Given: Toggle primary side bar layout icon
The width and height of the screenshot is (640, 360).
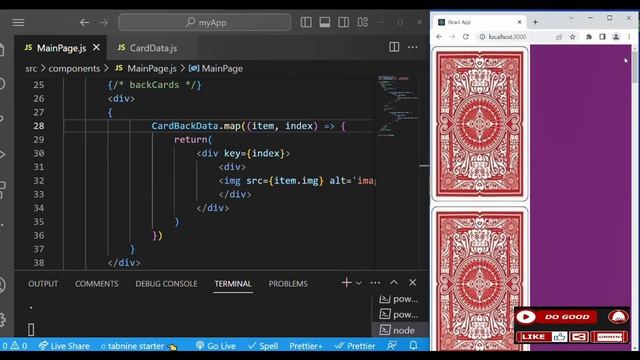Looking at the screenshot, I should [306, 22].
